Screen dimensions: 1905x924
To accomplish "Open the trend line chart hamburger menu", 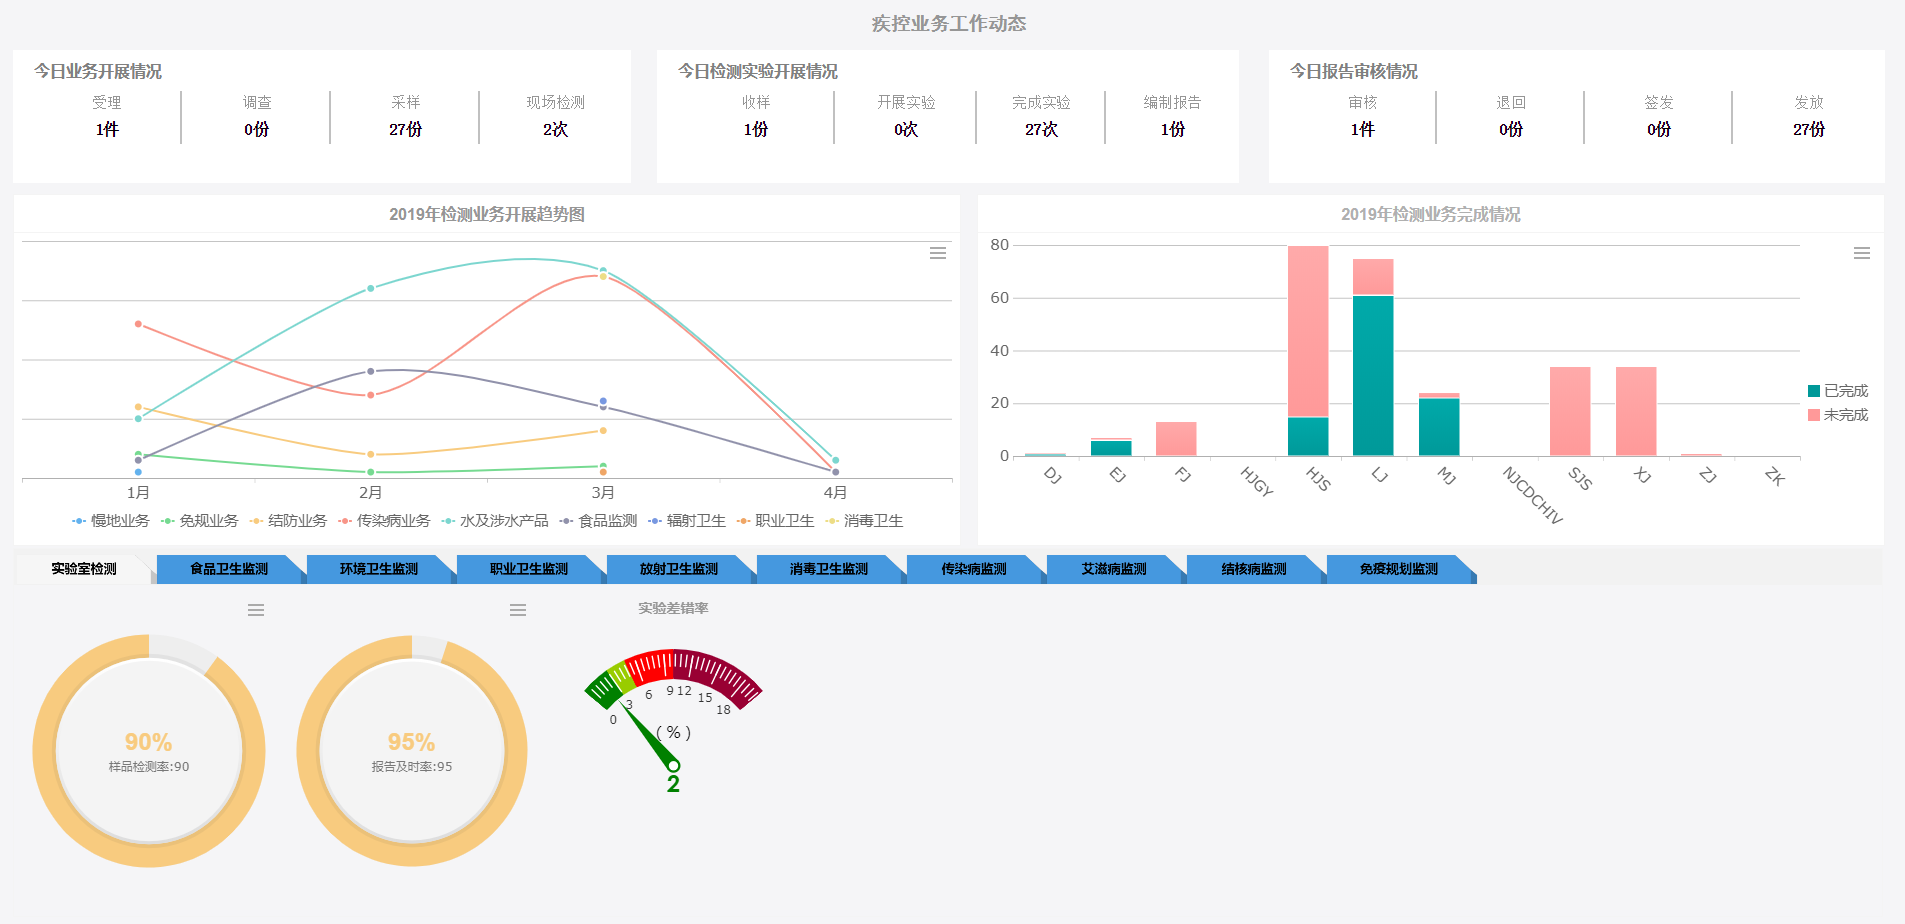I will [x=937, y=253].
